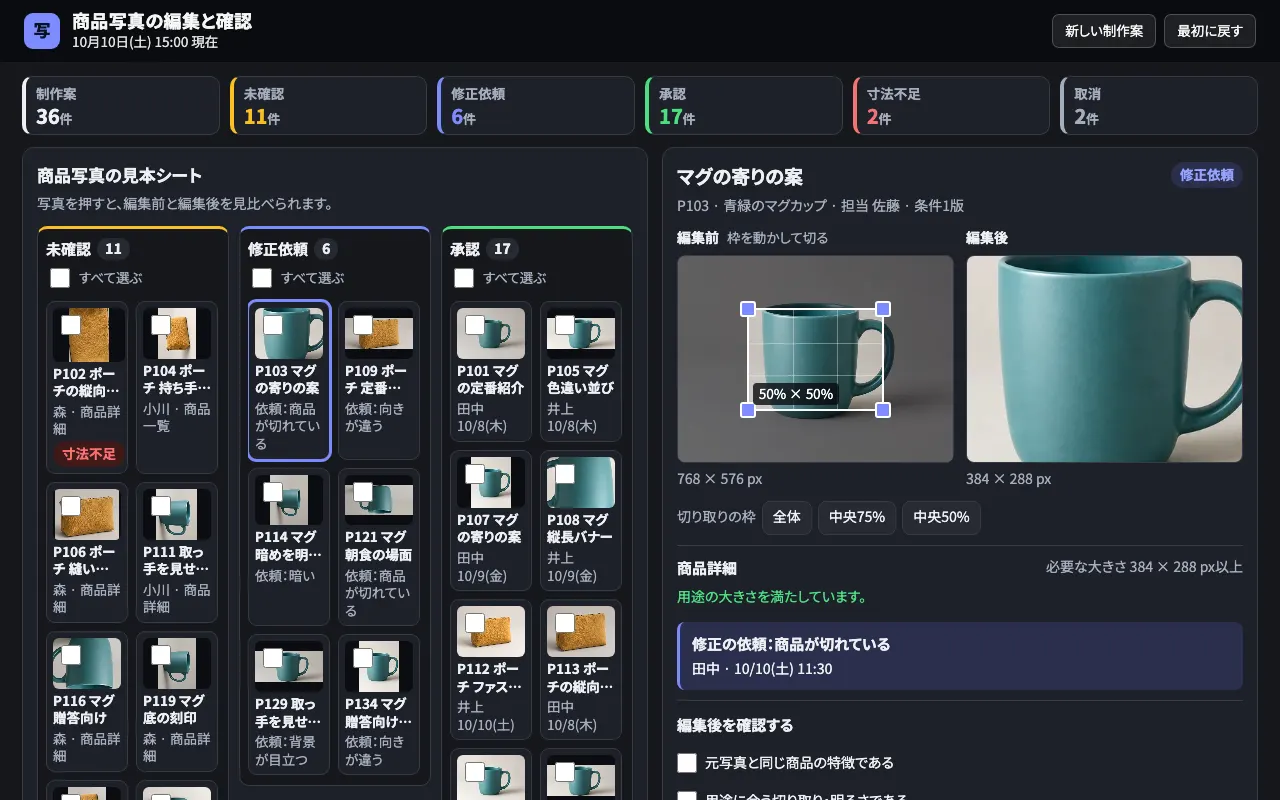Tick the checkbox on card P102
The image size is (1280, 800).
click(71, 325)
